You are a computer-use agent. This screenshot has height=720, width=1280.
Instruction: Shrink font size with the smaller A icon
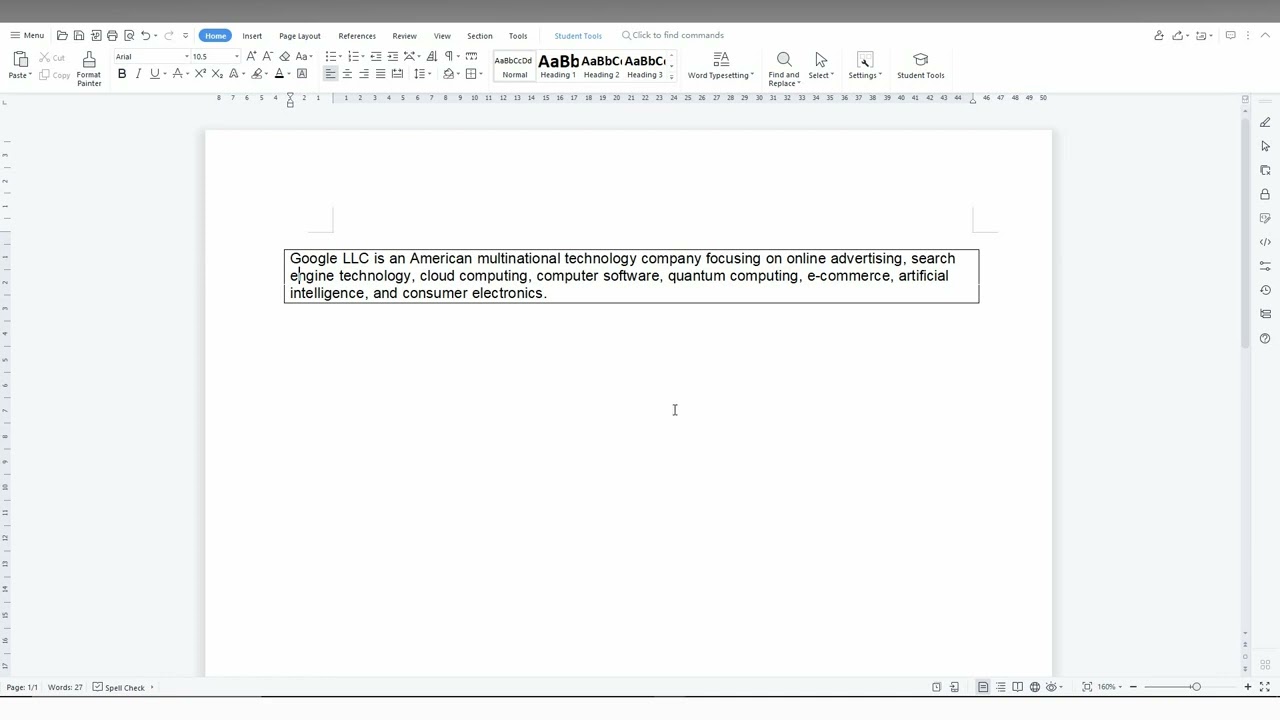pyautogui.click(x=267, y=56)
